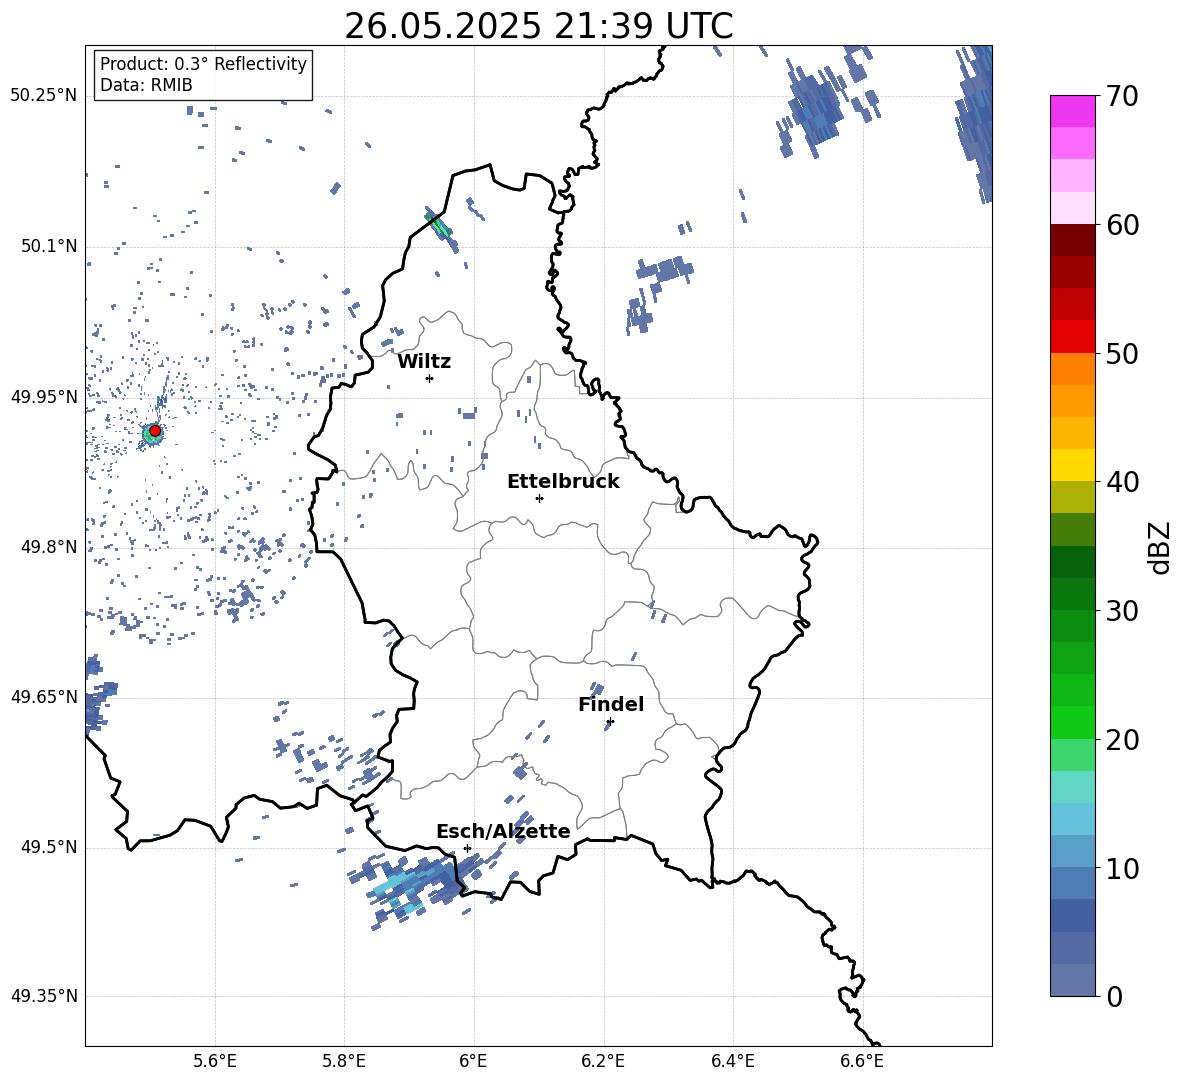The width and height of the screenshot is (1184, 1081).
Task: Click the 70 tick label on colorbar
Action: pyautogui.click(x=1122, y=97)
